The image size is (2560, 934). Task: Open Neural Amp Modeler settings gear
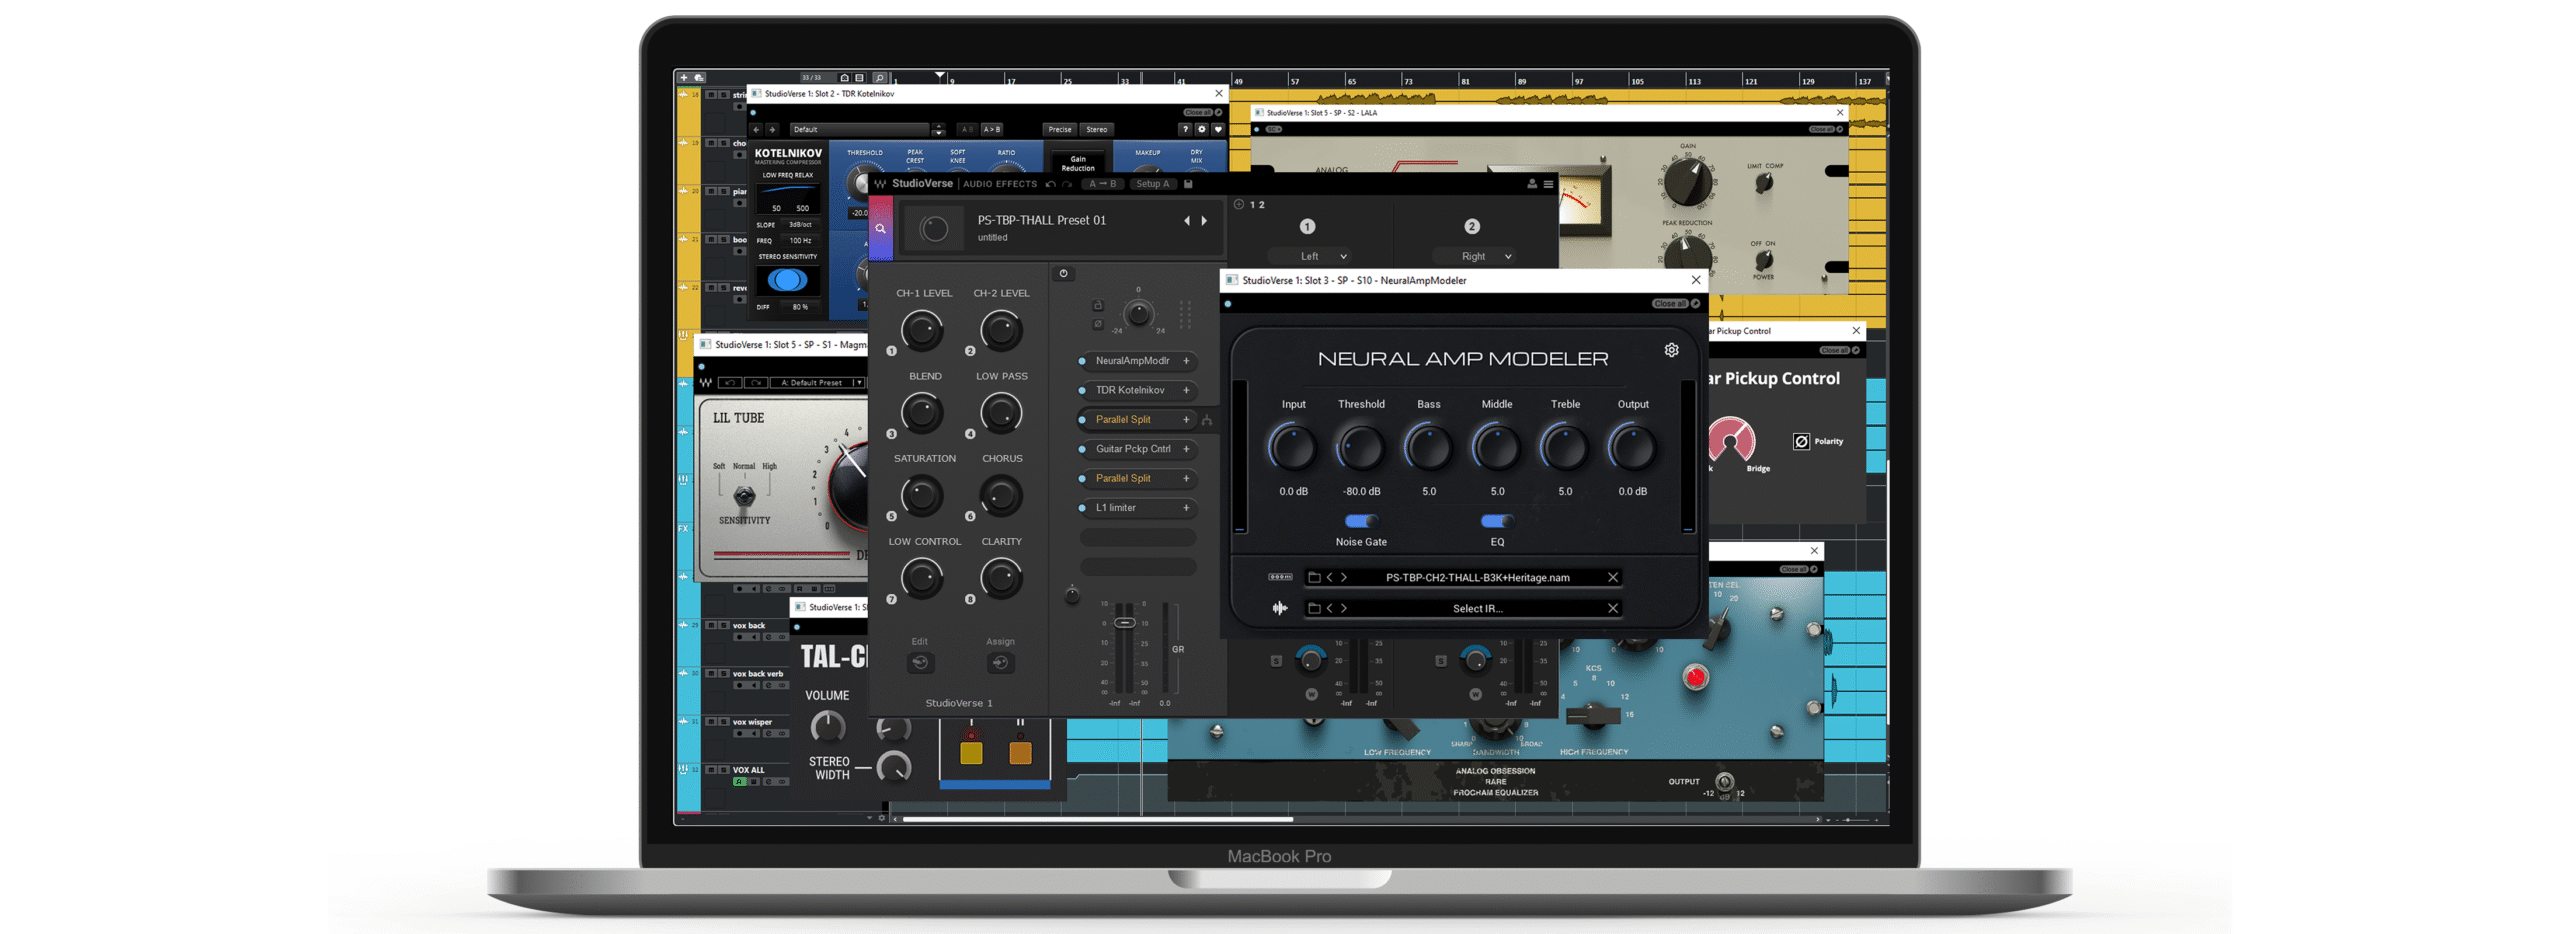(1671, 350)
